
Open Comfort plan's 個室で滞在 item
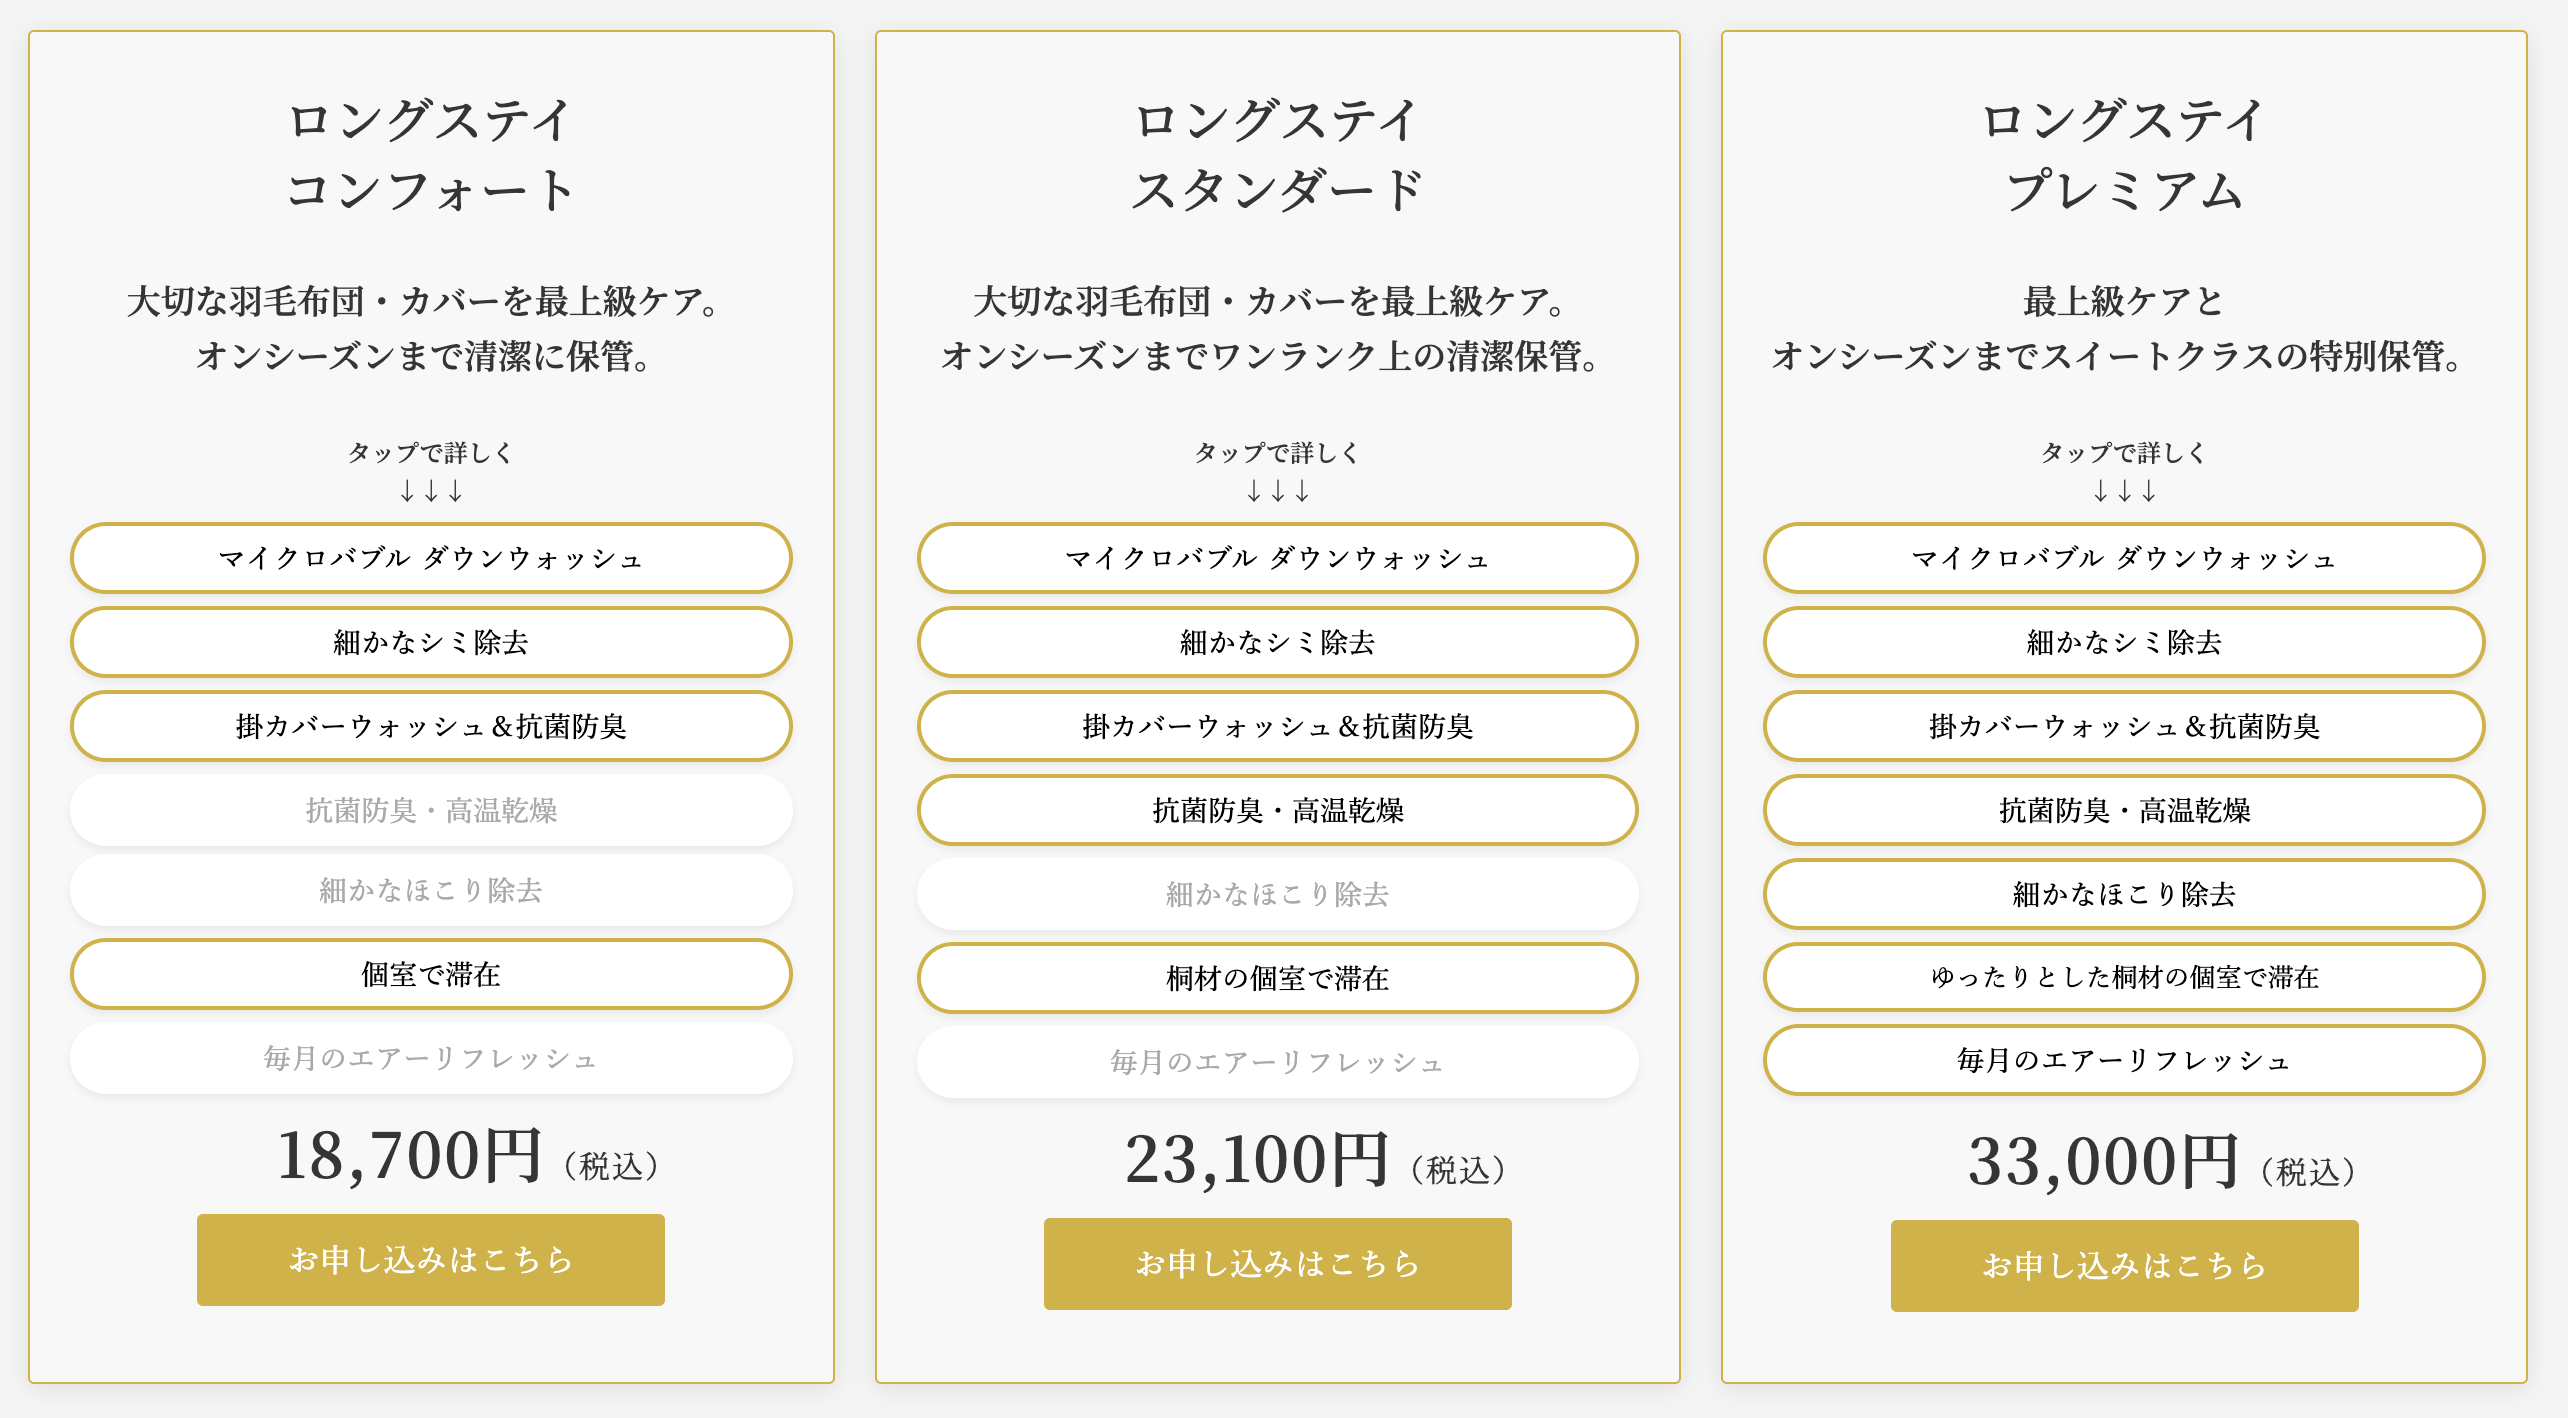tap(431, 974)
